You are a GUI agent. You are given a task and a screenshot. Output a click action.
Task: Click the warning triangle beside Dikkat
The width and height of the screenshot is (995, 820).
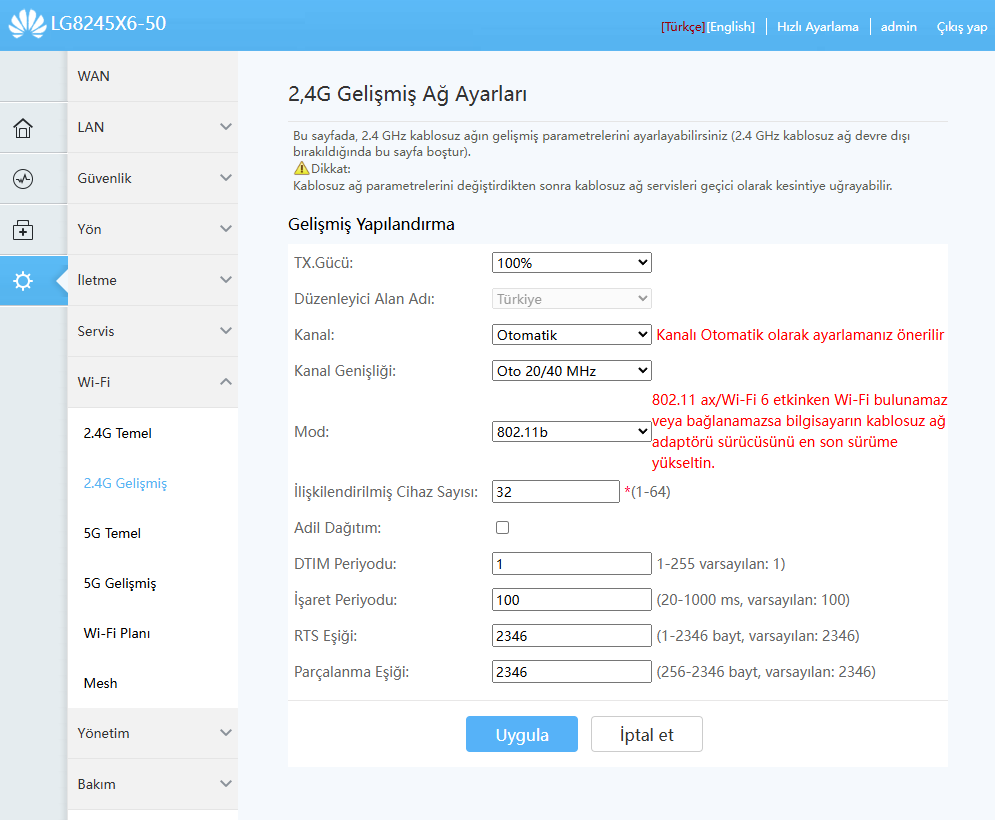click(301, 168)
